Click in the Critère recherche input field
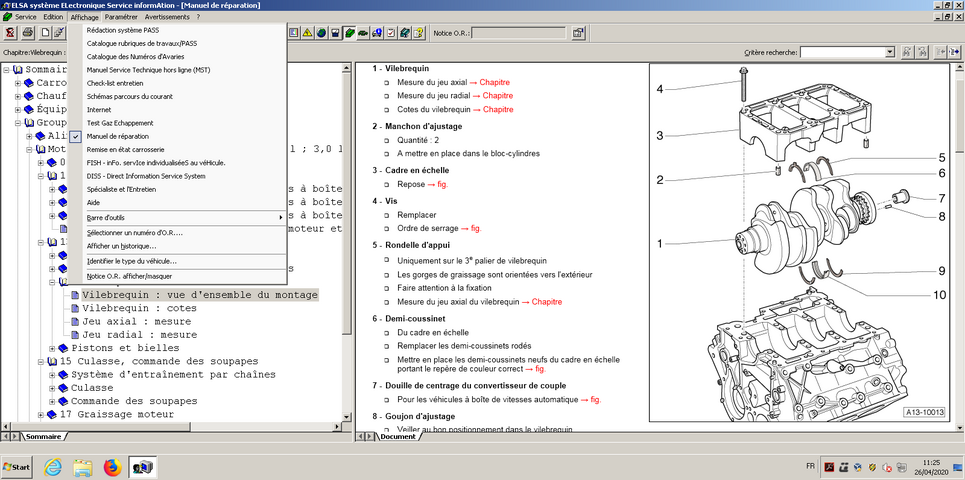The image size is (965, 480). [842, 53]
